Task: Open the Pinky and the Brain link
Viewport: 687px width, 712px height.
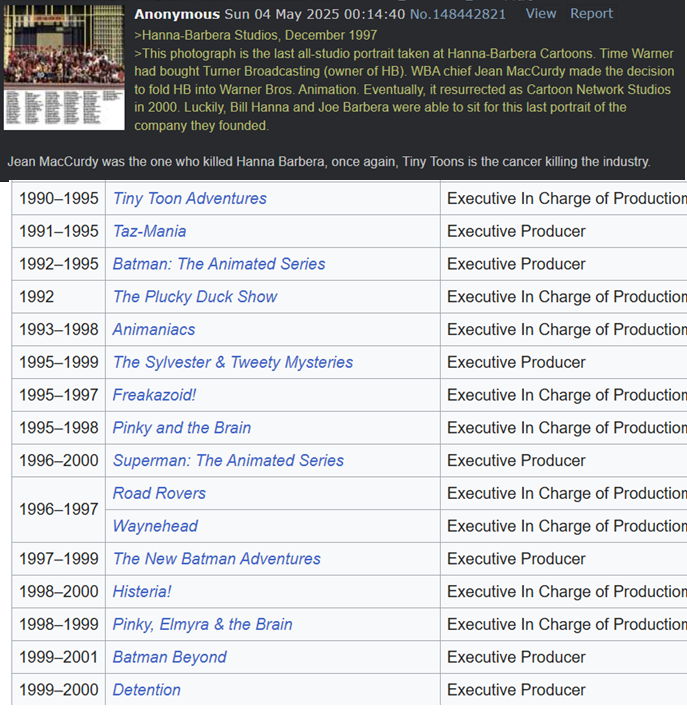Action: [182, 427]
